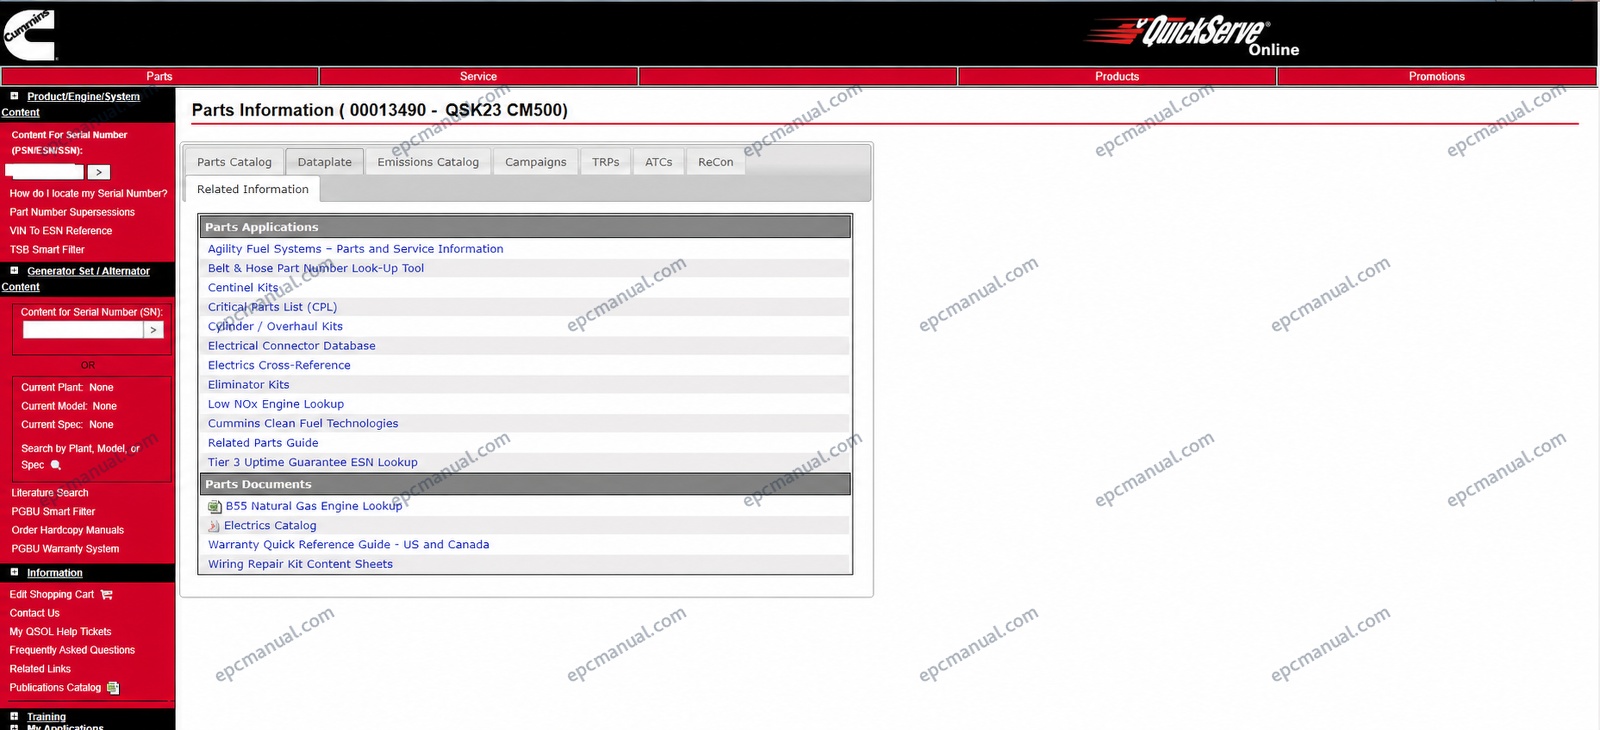Collapse the Product/Engine/System Content section
The width and height of the screenshot is (1600, 730).
point(14,96)
